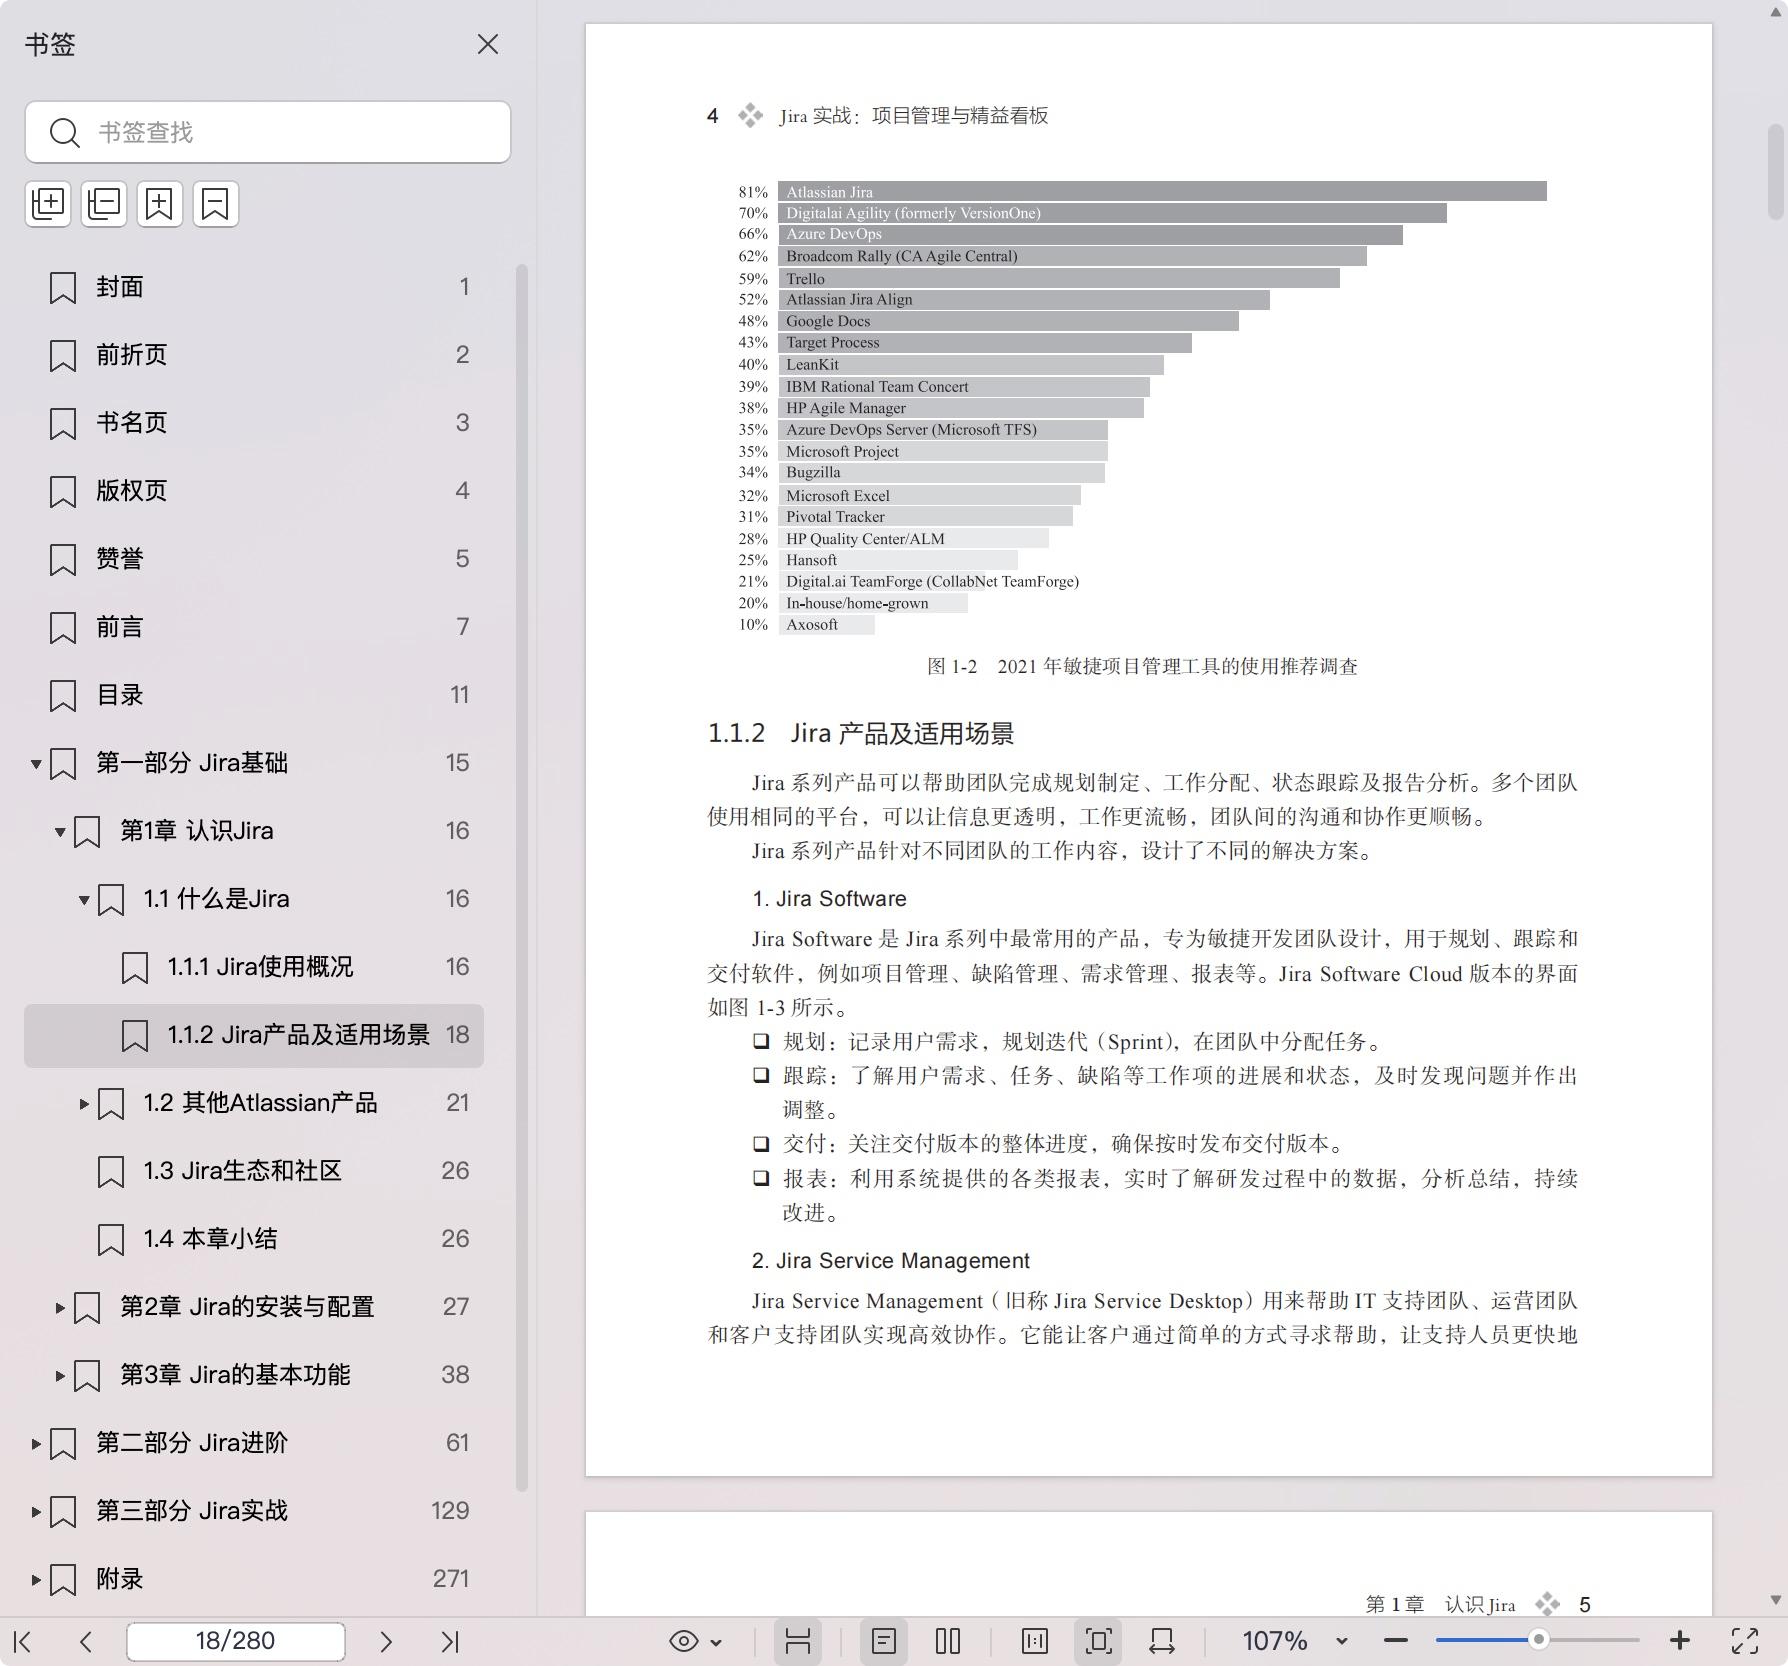Expand all bookmarks icon
1788x1666 pixels.
48,204
